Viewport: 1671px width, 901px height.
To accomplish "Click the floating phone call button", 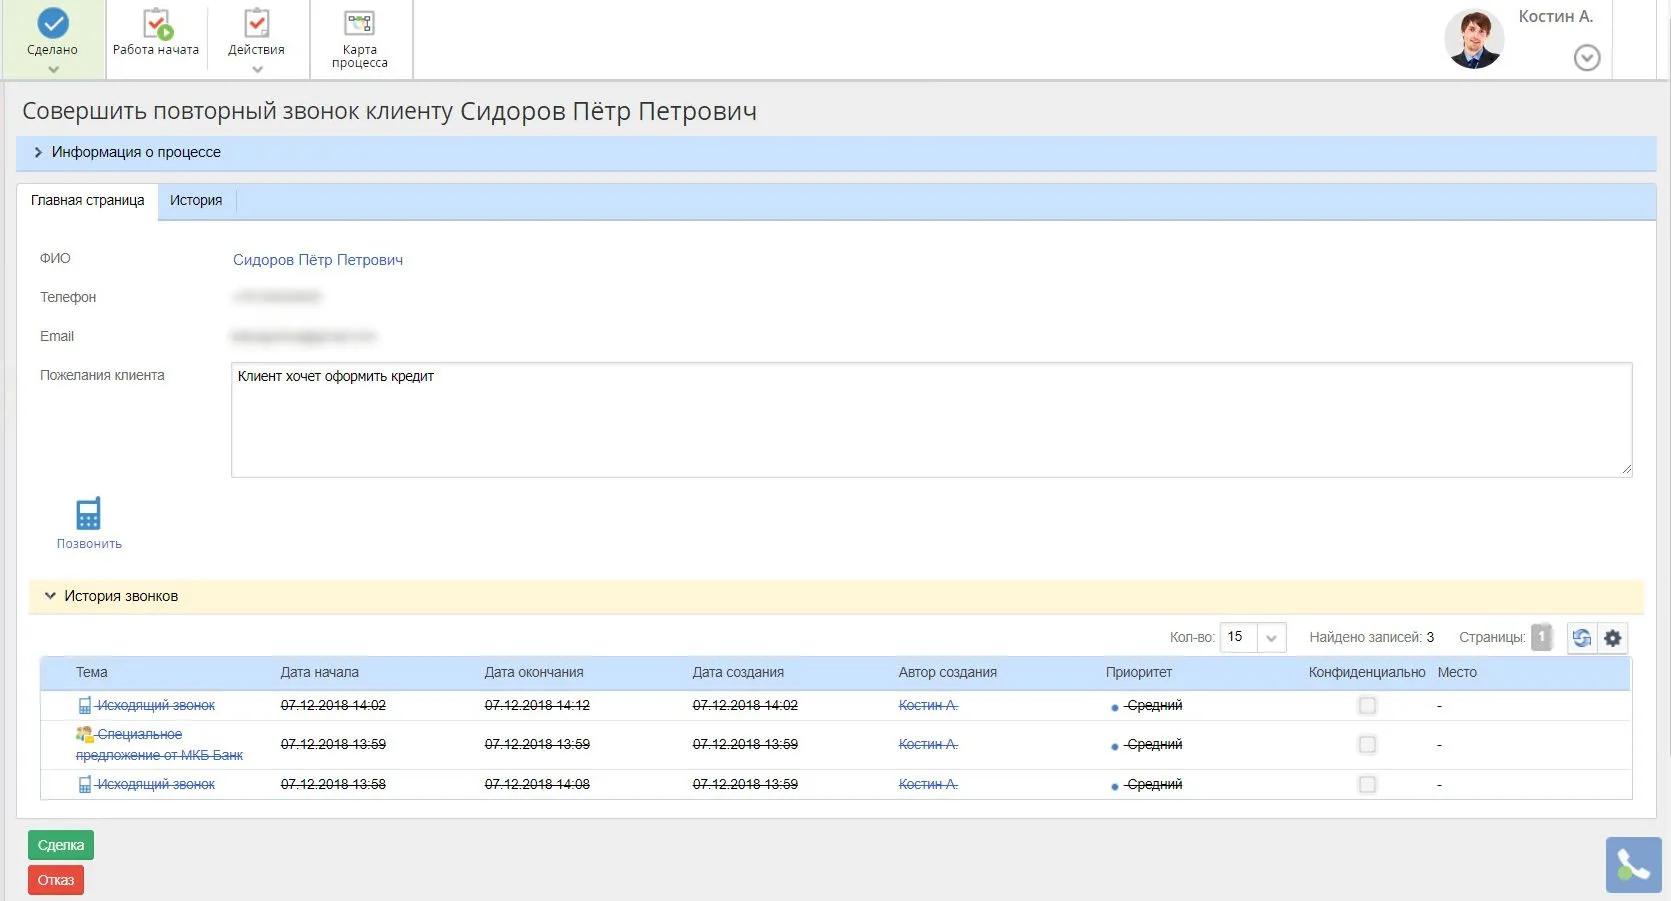I will pos(1633,864).
